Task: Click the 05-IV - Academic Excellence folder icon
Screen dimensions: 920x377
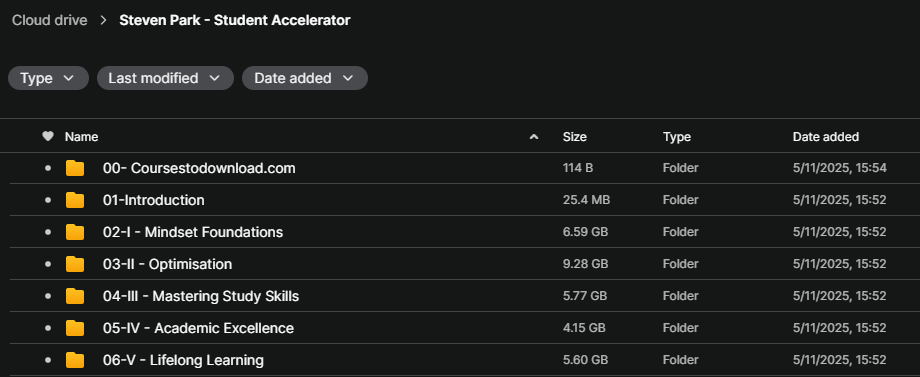Action: pyautogui.click(x=75, y=328)
